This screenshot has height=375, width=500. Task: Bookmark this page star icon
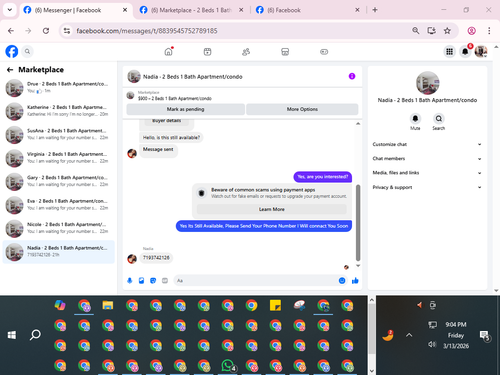tap(447, 31)
